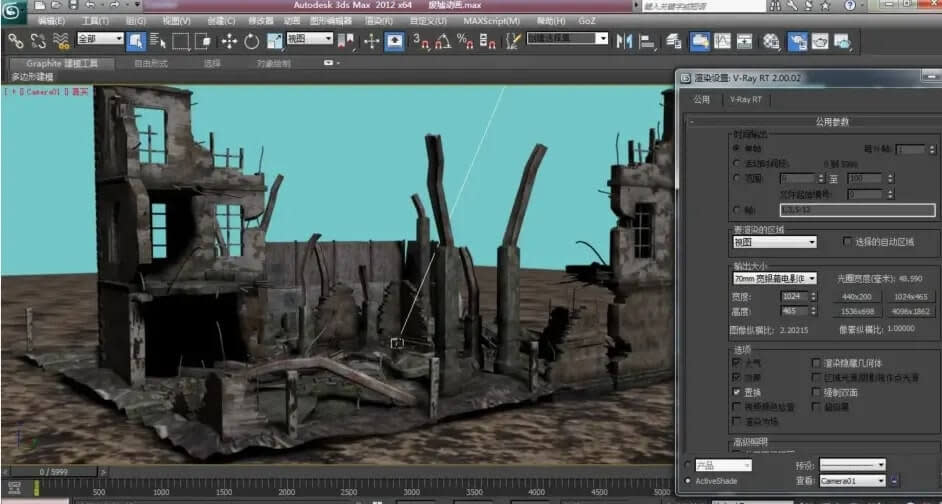
Task: Switch to the V-Ray RT tab
Action: pos(746,100)
